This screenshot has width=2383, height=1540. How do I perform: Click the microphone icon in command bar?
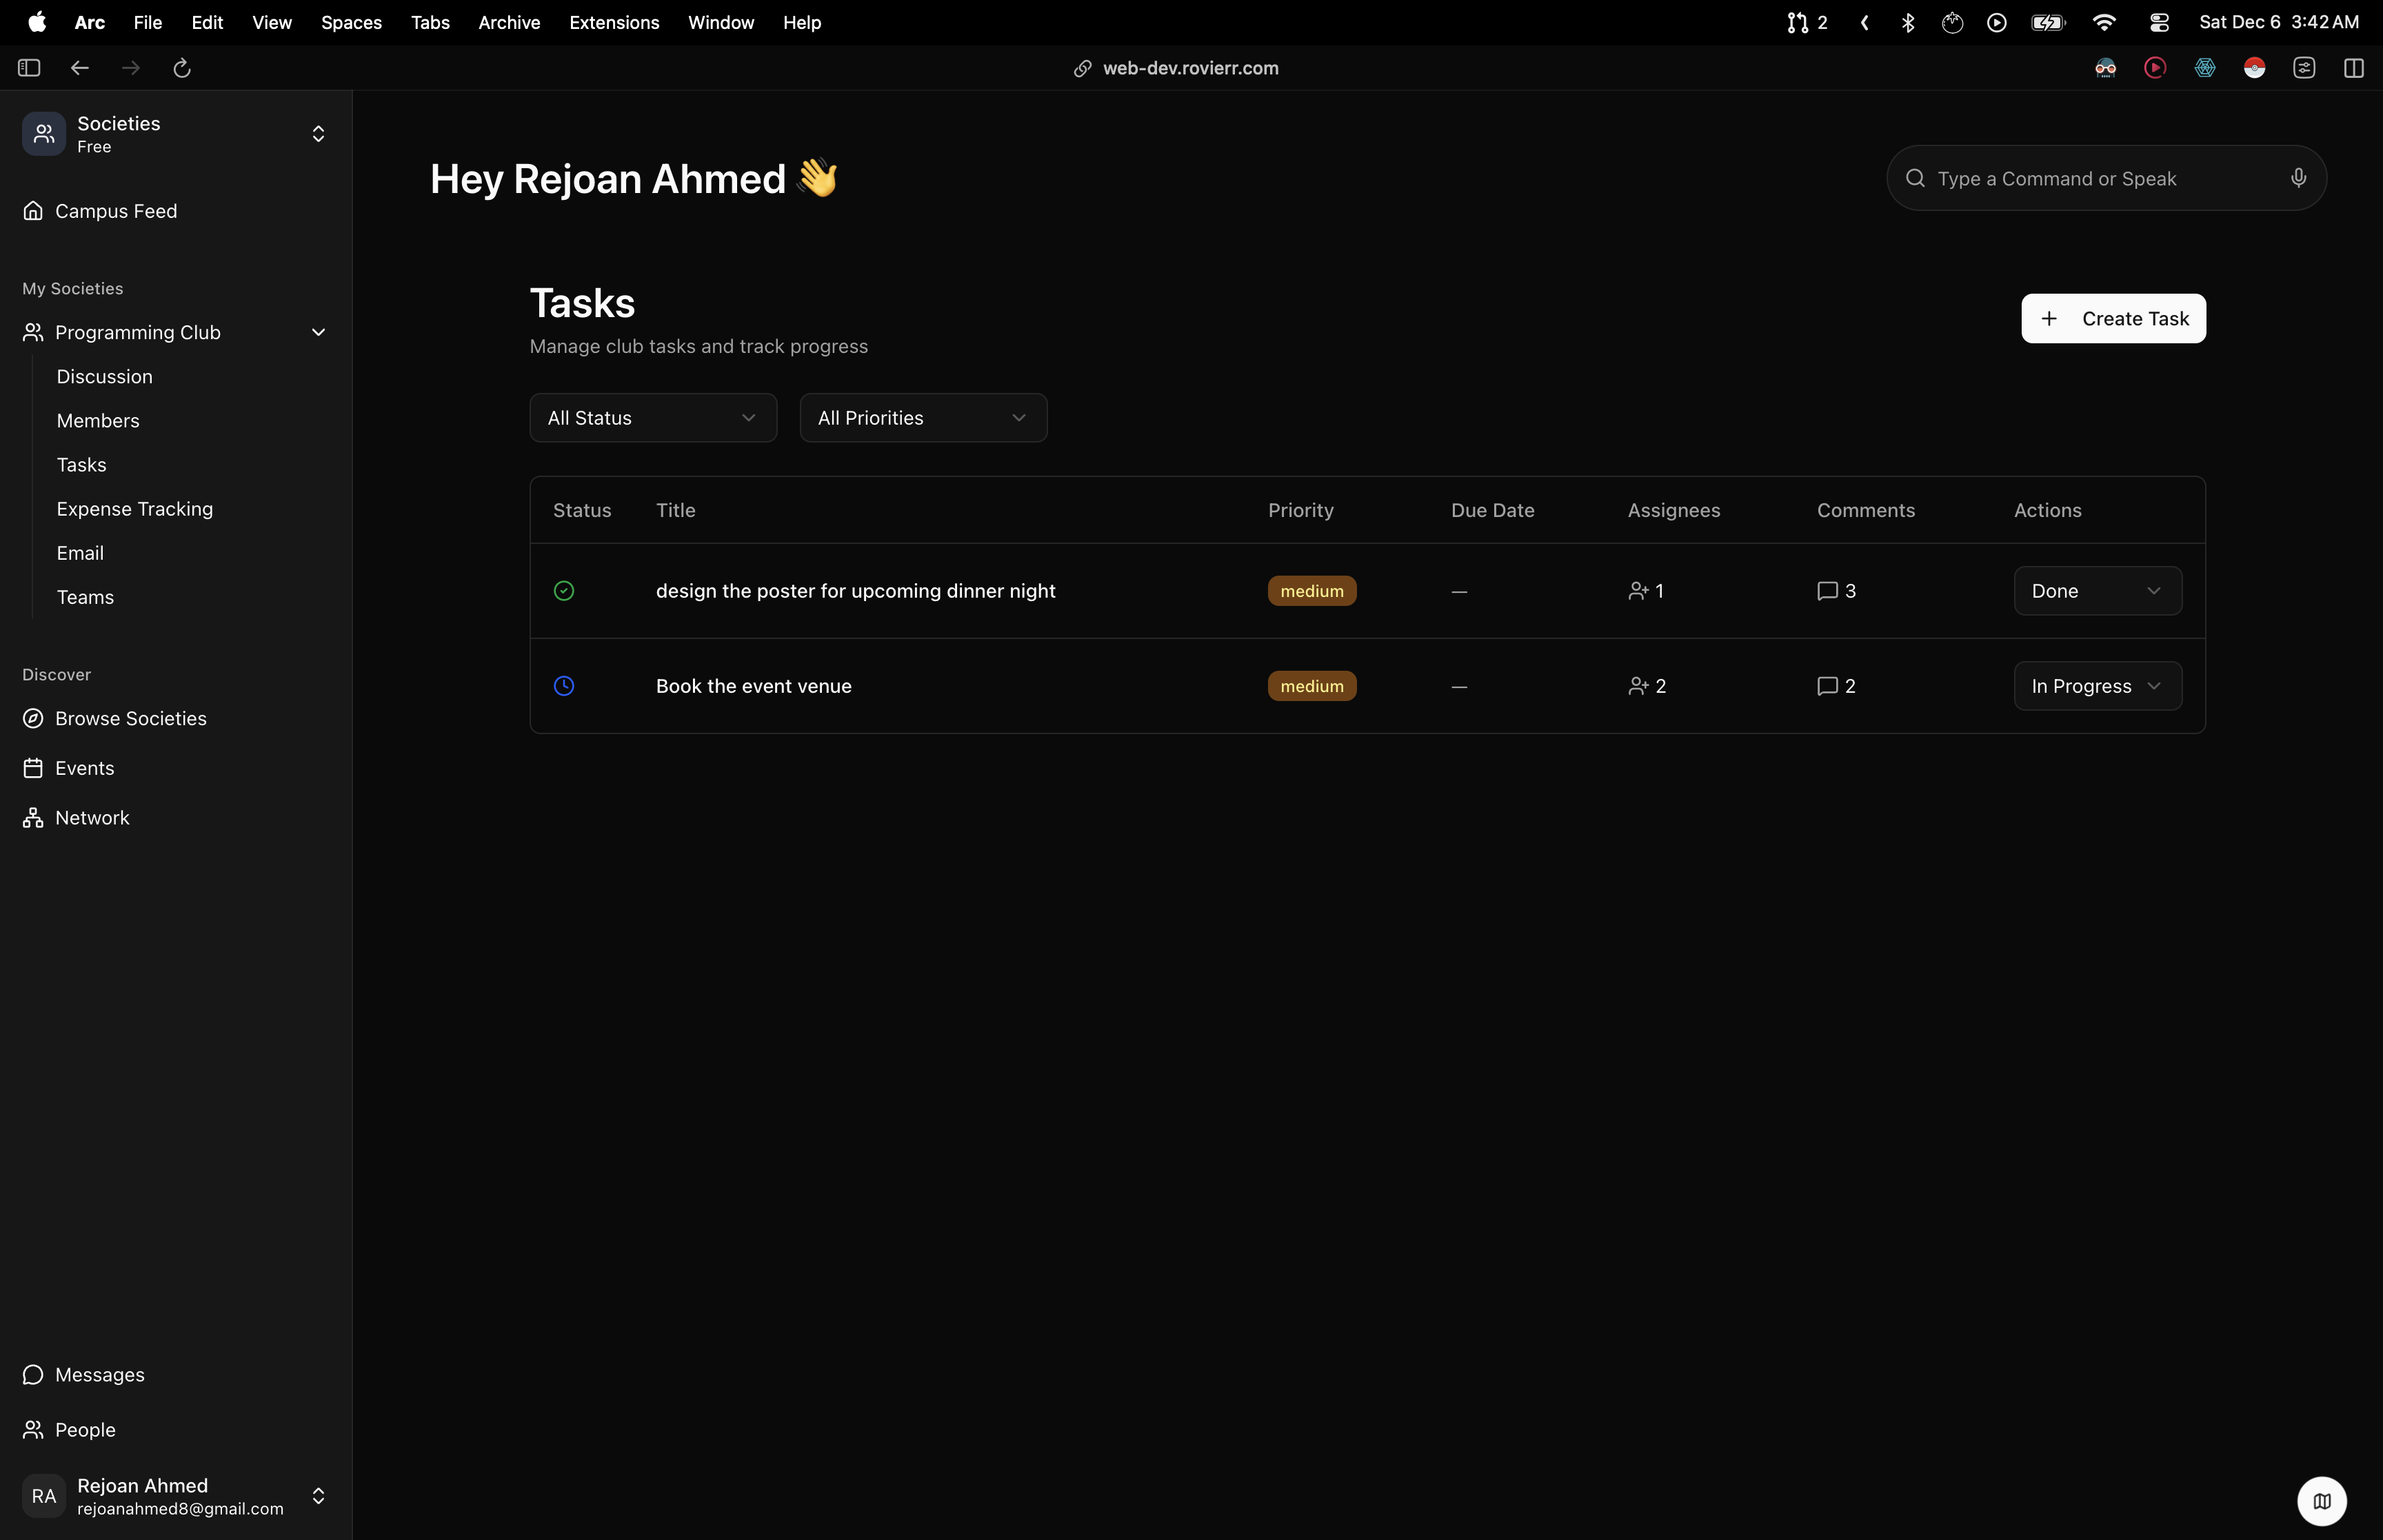[2298, 178]
